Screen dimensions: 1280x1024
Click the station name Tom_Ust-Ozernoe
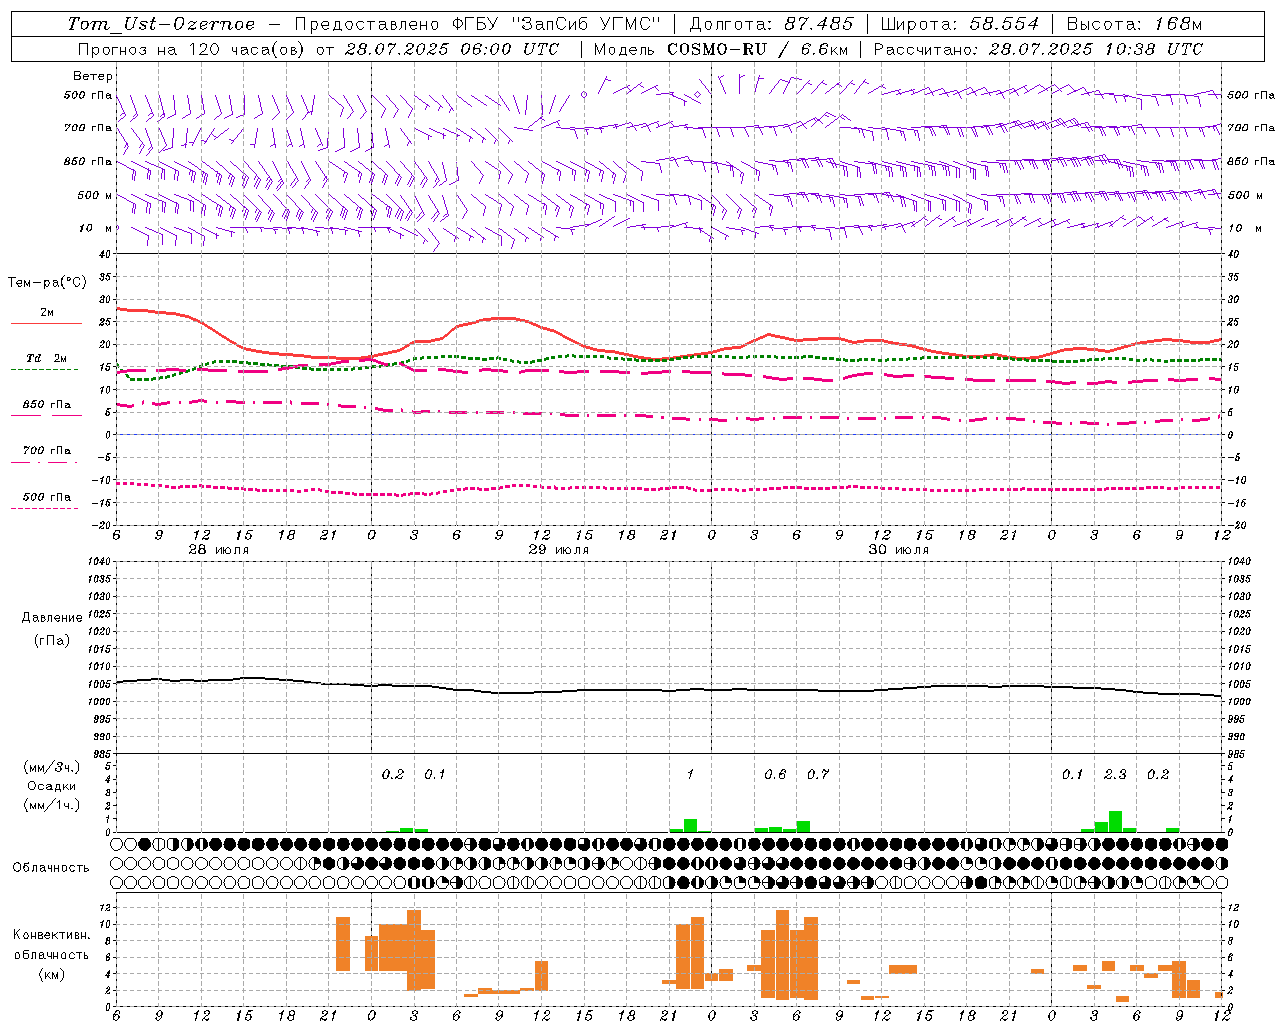(161, 24)
